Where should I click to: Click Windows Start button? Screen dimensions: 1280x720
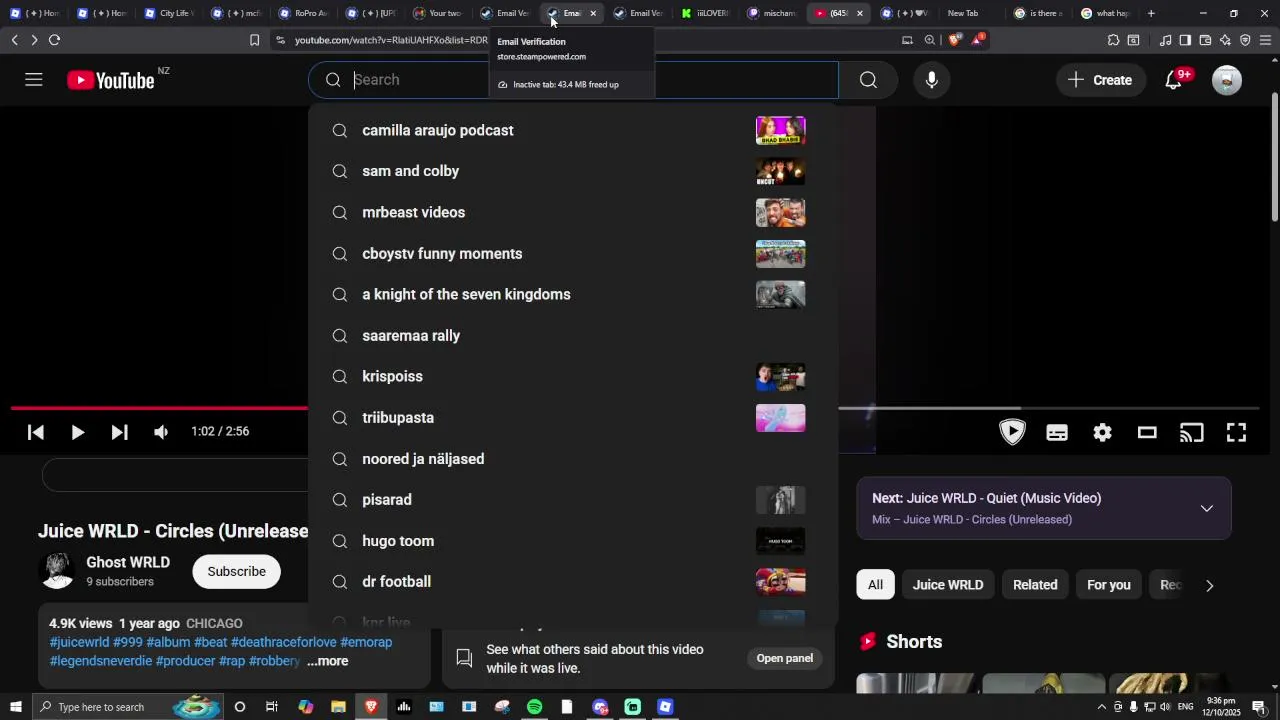point(15,707)
